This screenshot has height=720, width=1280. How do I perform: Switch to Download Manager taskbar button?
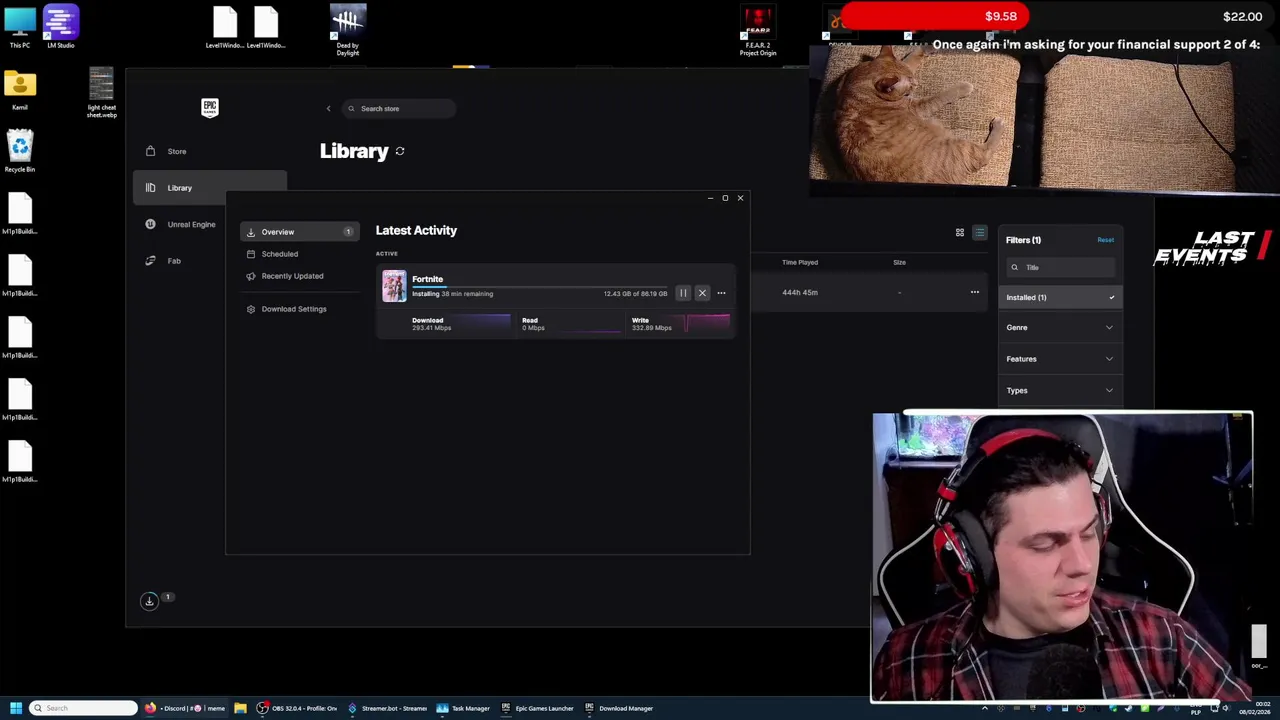[x=620, y=708]
